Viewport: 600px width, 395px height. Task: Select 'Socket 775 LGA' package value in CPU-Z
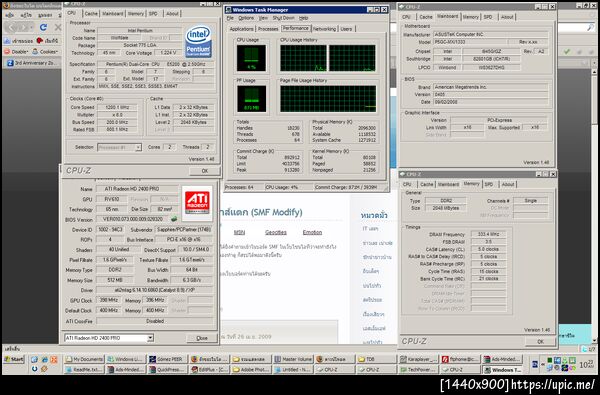[139, 45]
